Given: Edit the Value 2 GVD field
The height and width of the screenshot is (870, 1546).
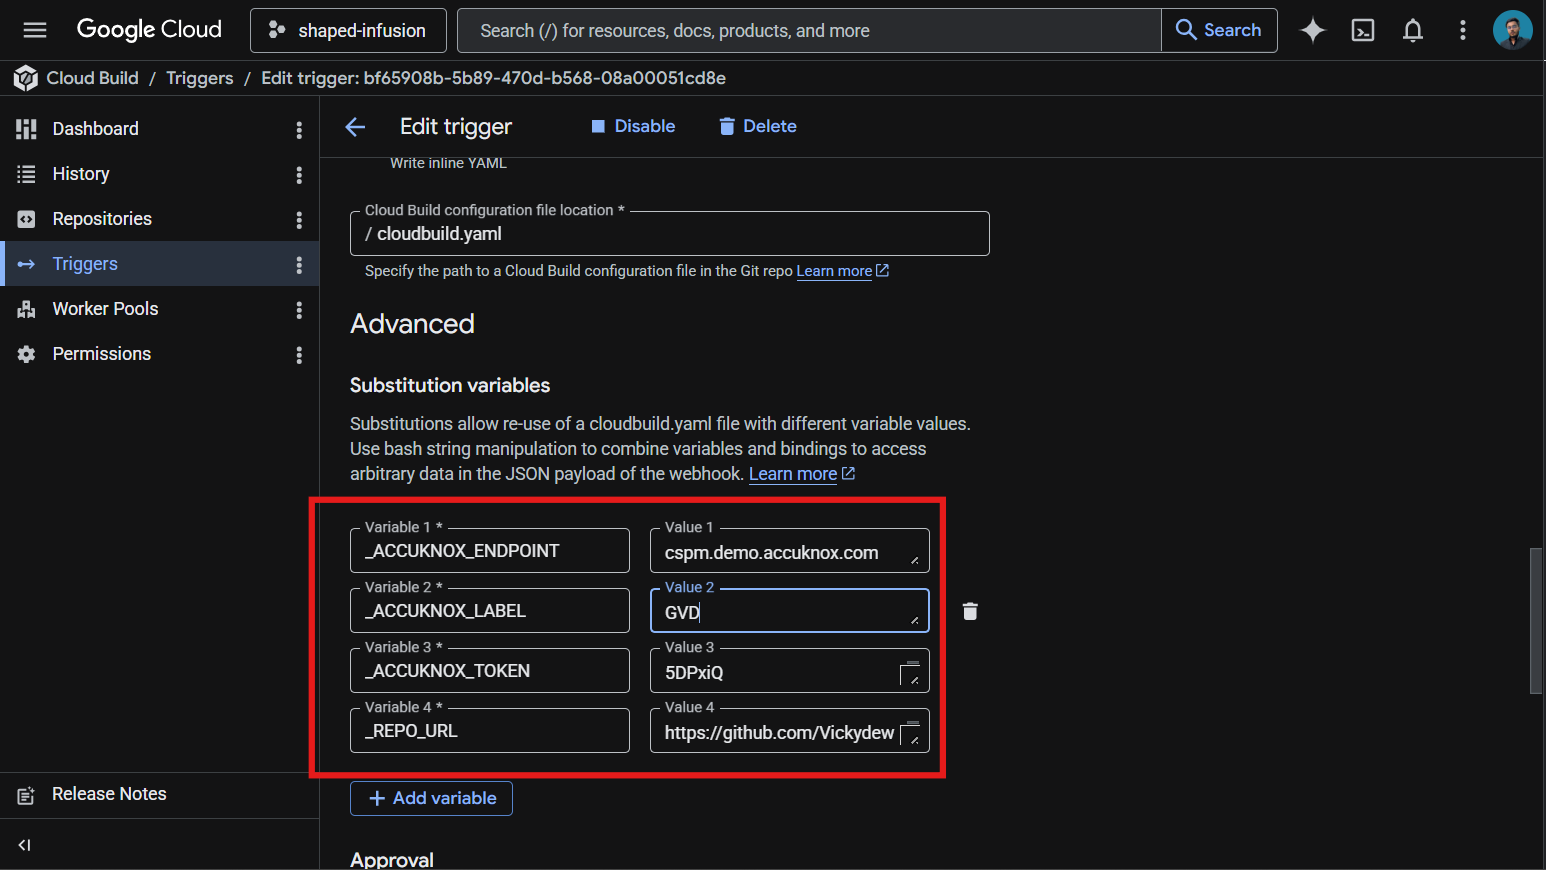Looking at the screenshot, I should coord(790,611).
